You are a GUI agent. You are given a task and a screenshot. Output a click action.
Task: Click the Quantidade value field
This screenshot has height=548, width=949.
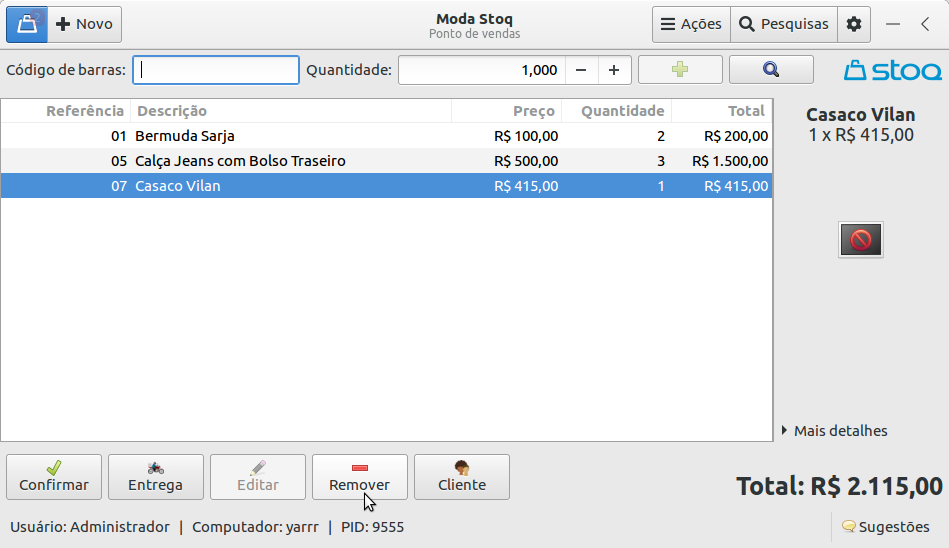[482, 70]
